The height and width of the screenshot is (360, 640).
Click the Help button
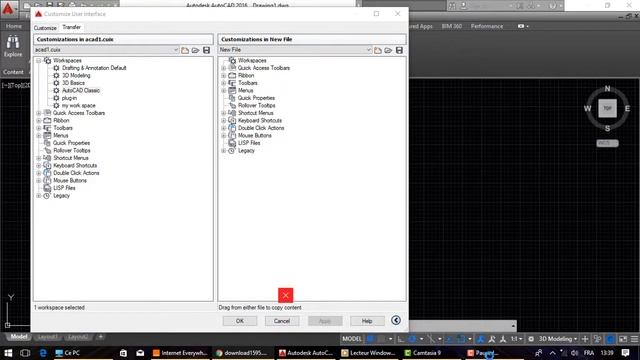[x=367, y=321]
